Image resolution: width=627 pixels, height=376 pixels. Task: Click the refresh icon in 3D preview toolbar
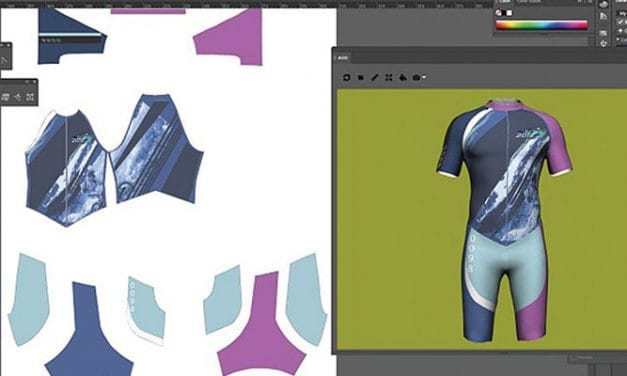pyautogui.click(x=346, y=77)
